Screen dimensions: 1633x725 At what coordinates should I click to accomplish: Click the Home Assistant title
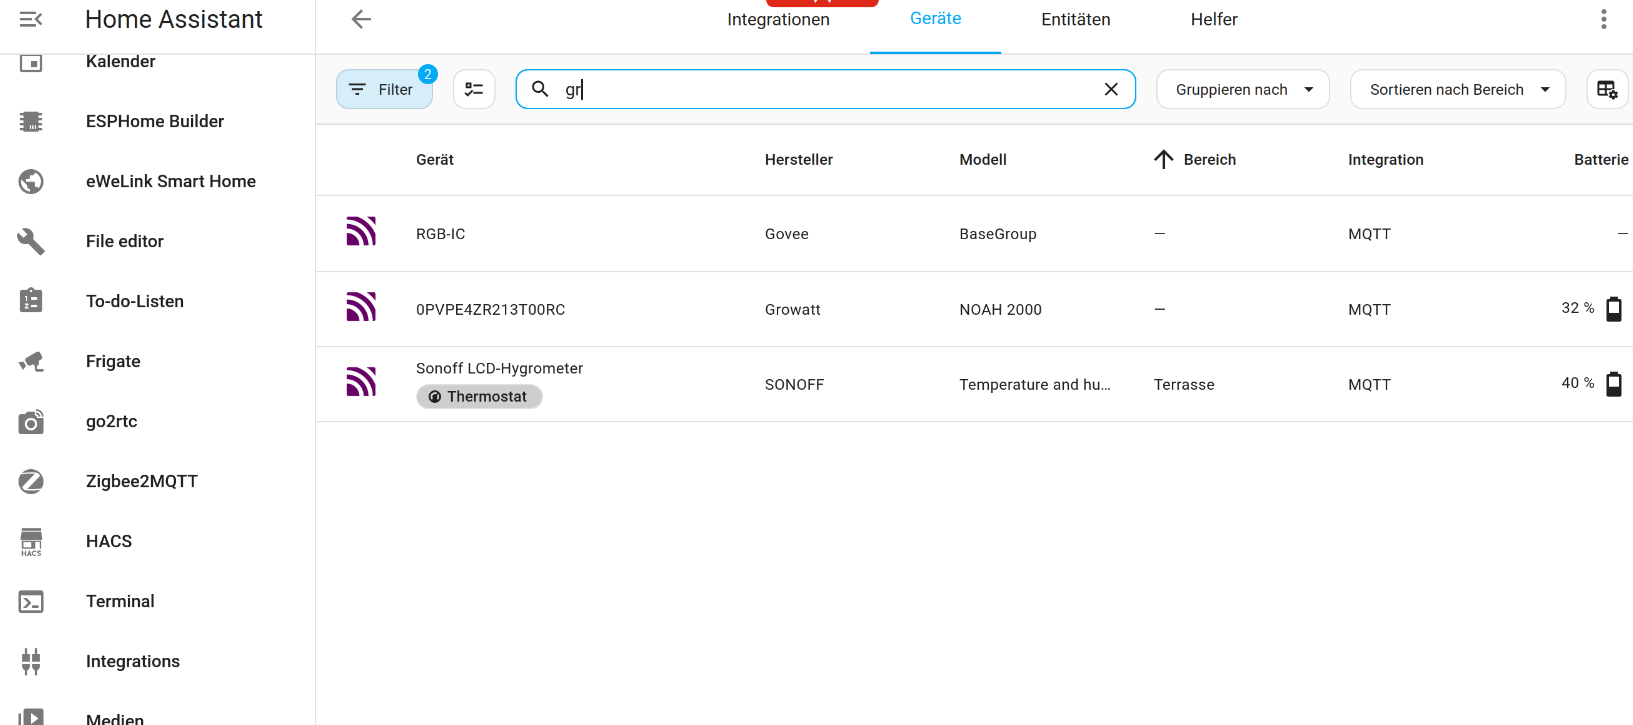(174, 19)
